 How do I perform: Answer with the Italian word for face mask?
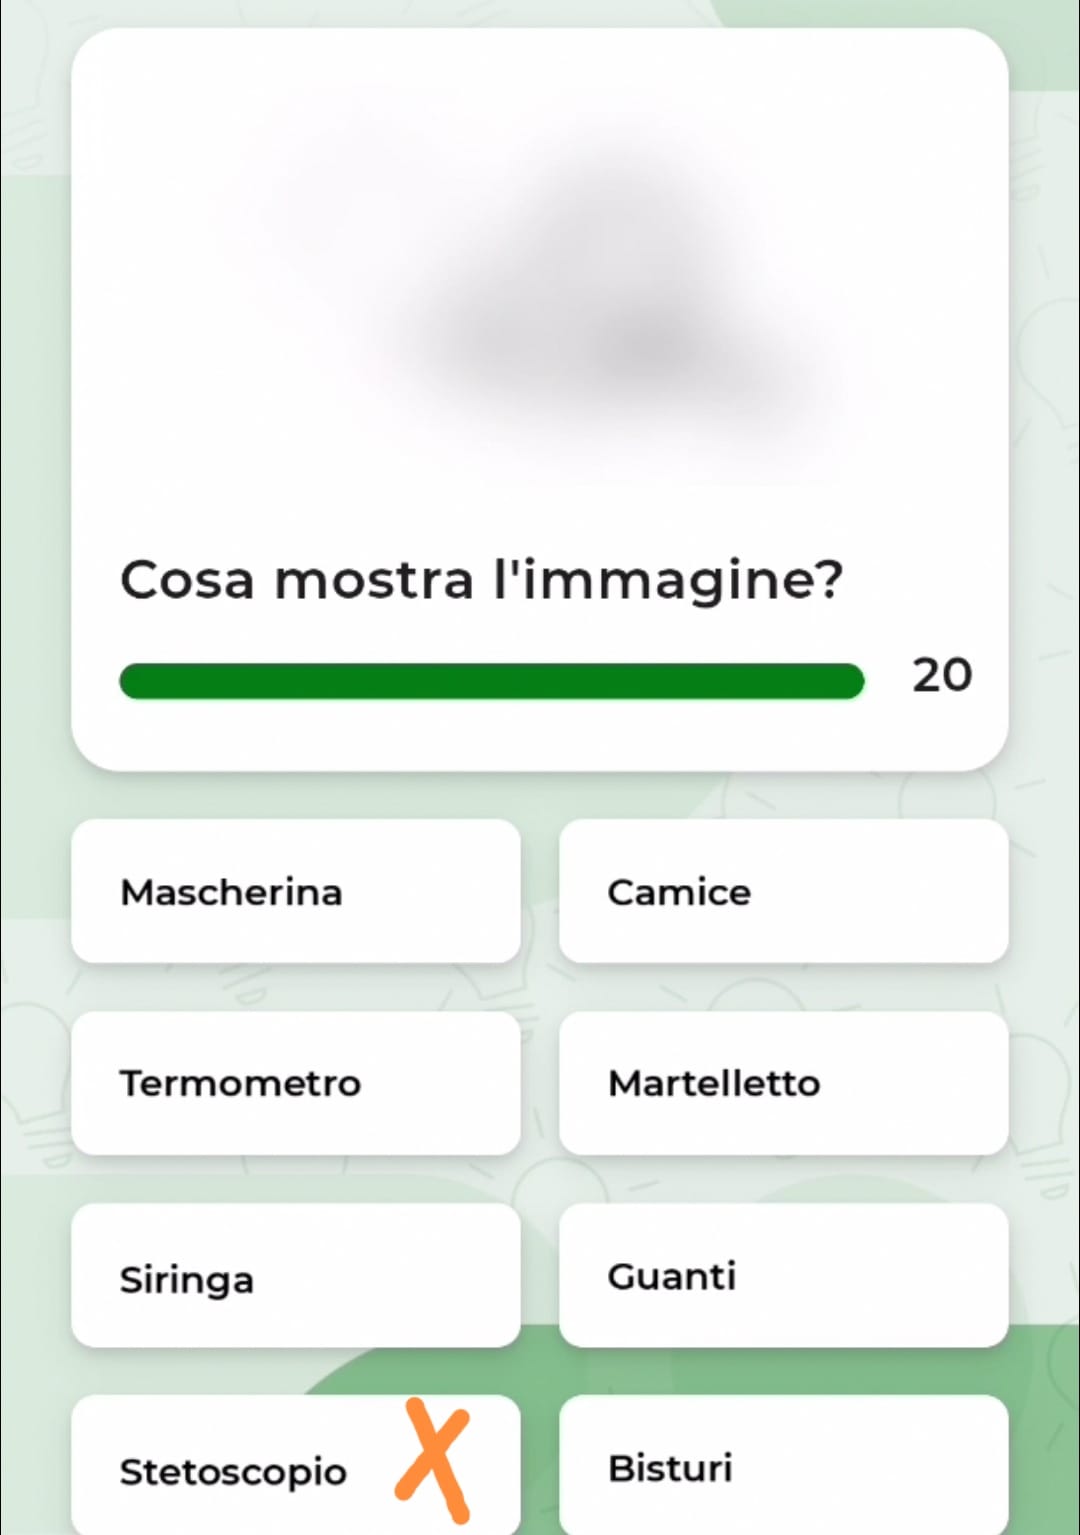tap(295, 891)
